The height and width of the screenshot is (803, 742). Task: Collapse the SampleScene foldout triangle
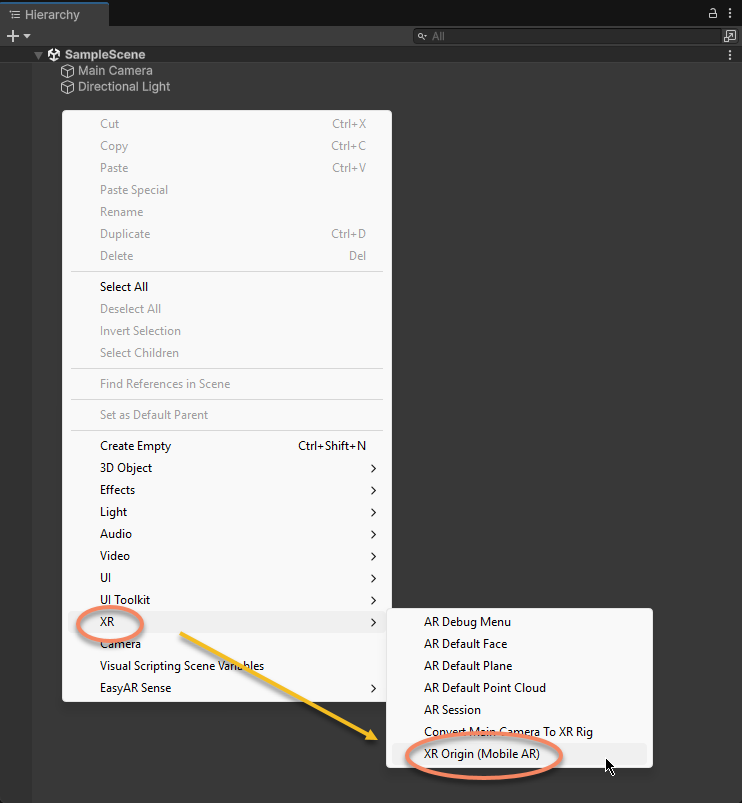tap(38, 55)
